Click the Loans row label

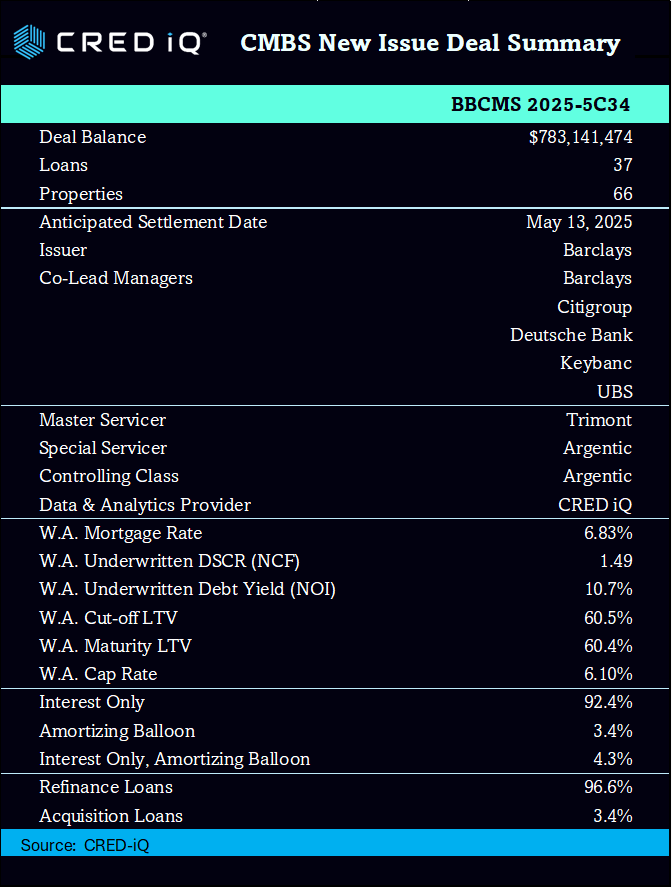(63, 165)
